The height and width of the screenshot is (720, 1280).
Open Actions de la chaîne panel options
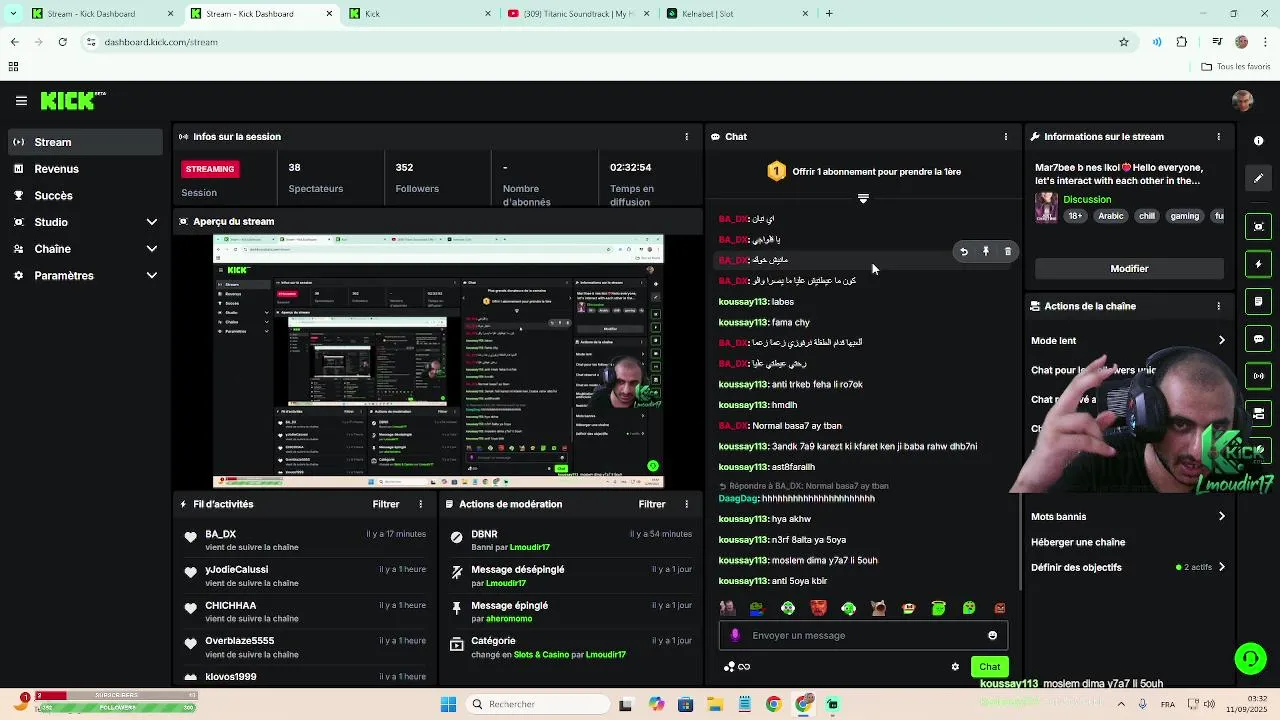coord(1218,306)
